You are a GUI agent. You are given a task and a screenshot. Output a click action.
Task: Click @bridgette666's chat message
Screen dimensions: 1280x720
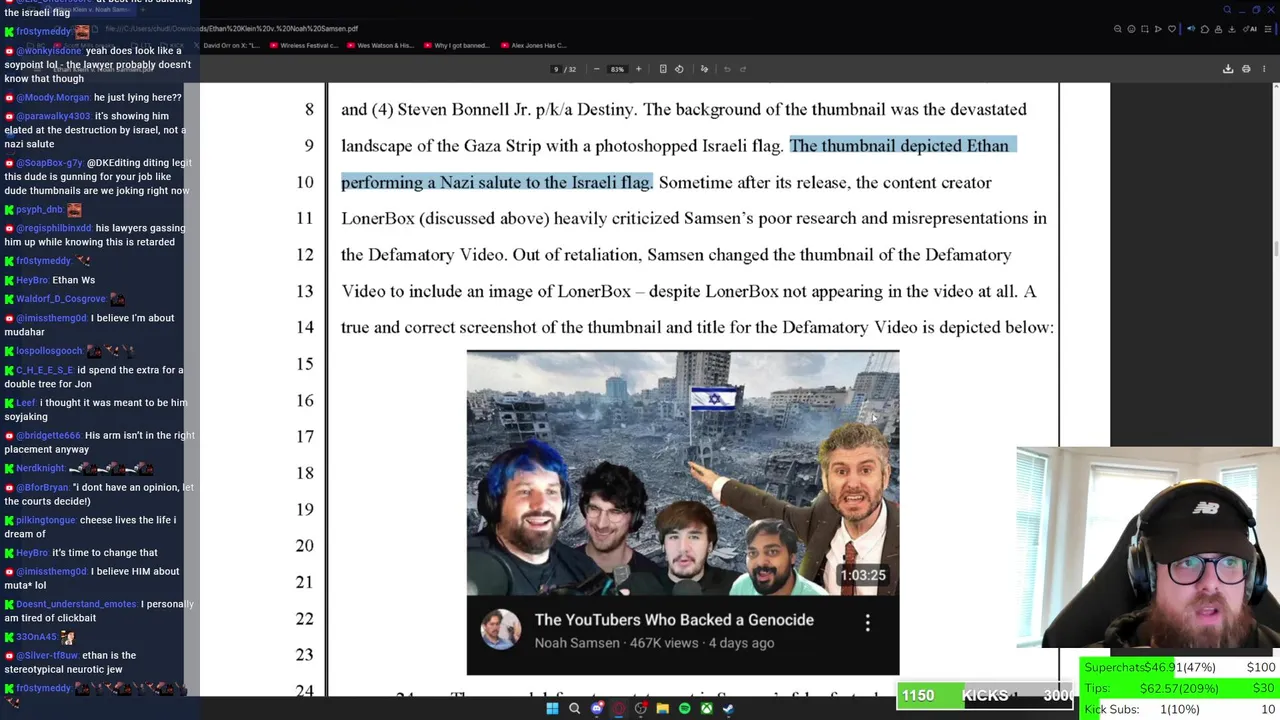point(100,442)
